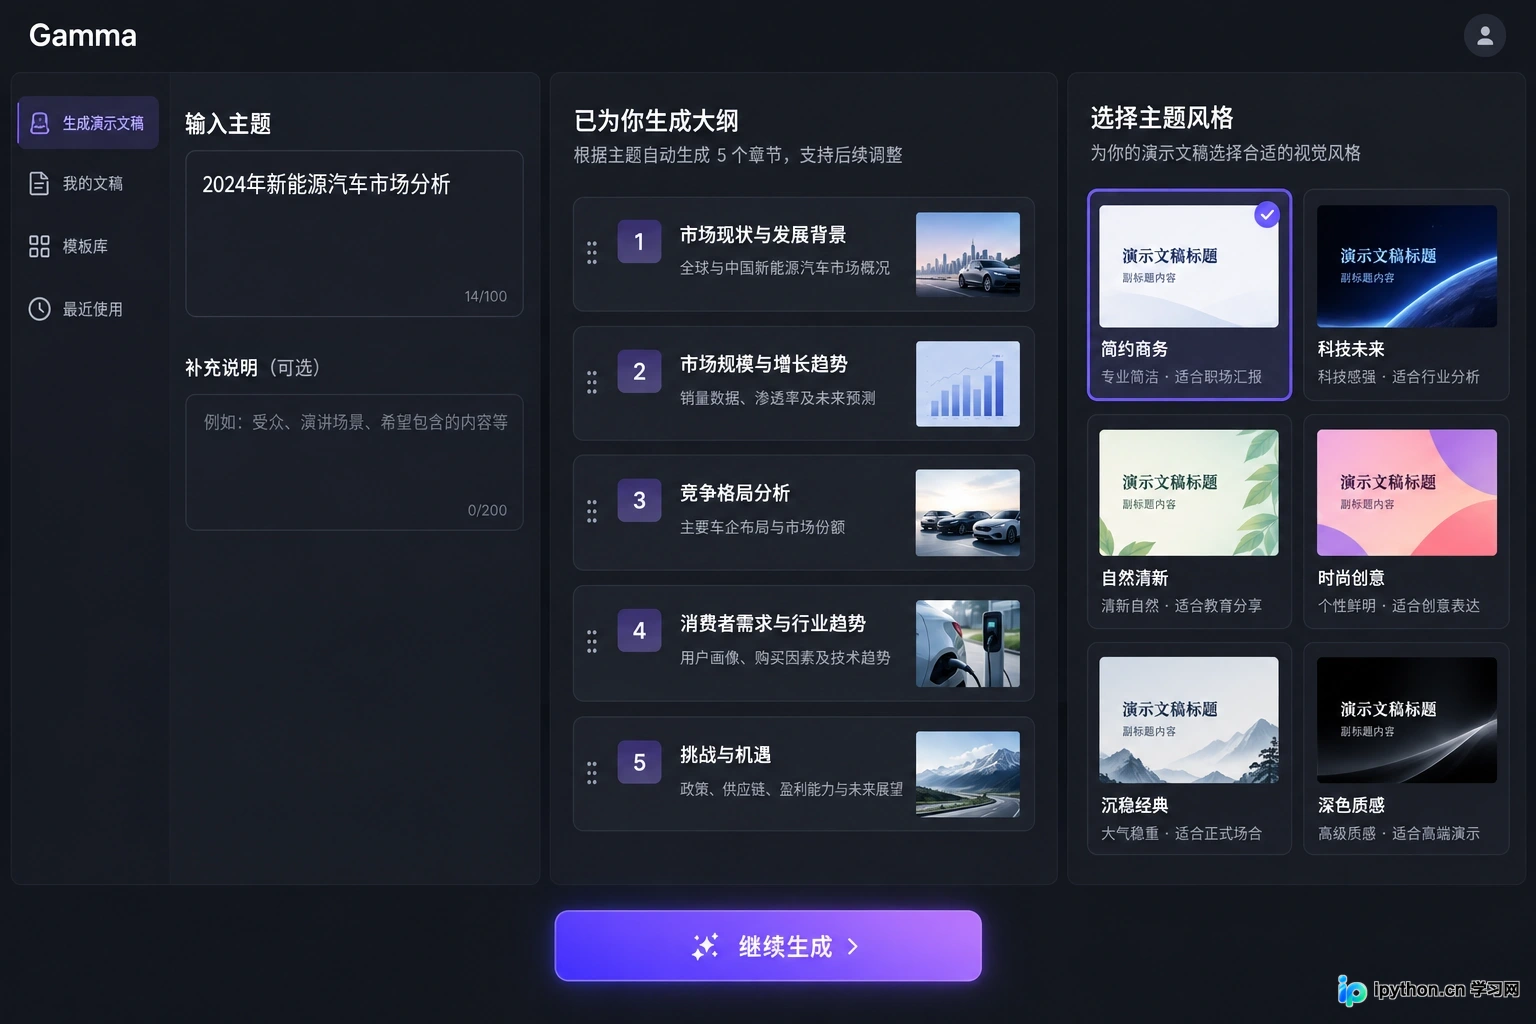
Task: Select the 沉稳经典 theme style
Action: coord(1189,749)
